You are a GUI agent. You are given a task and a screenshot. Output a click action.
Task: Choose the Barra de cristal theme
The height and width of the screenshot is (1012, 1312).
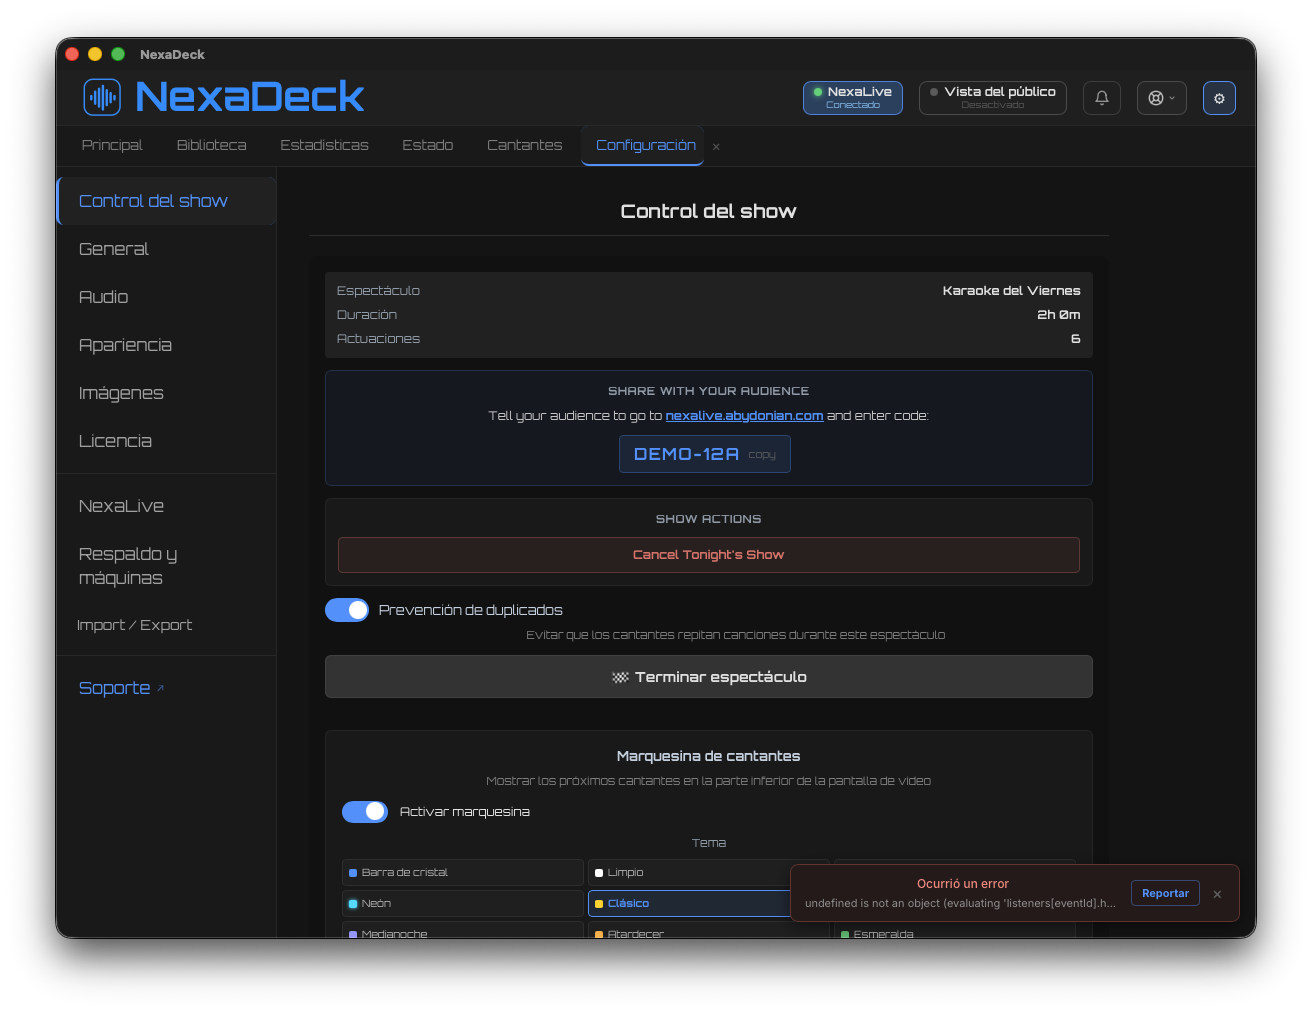click(x=463, y=872)
